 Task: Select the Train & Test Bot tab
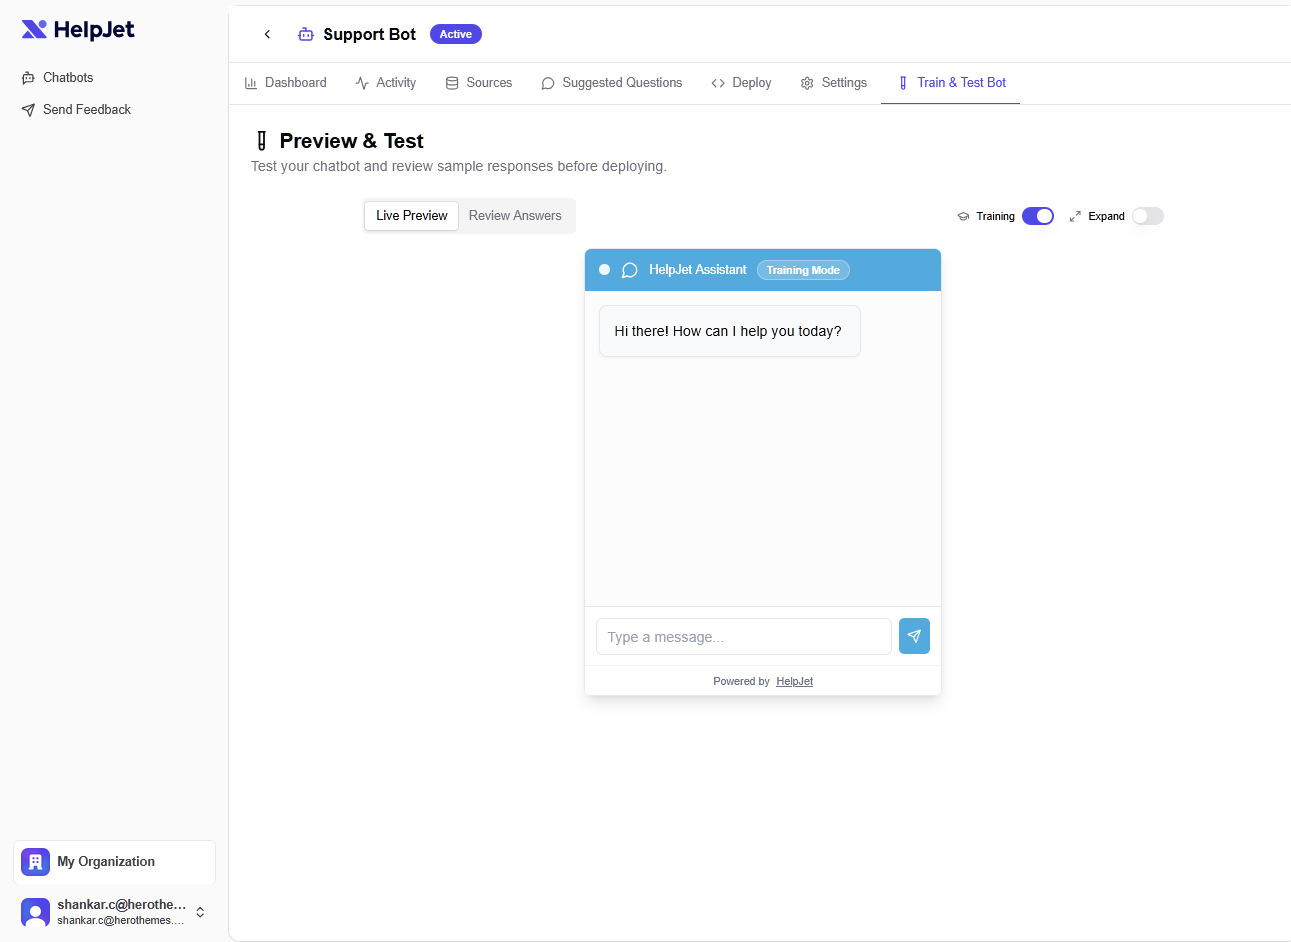pos(951,83)
